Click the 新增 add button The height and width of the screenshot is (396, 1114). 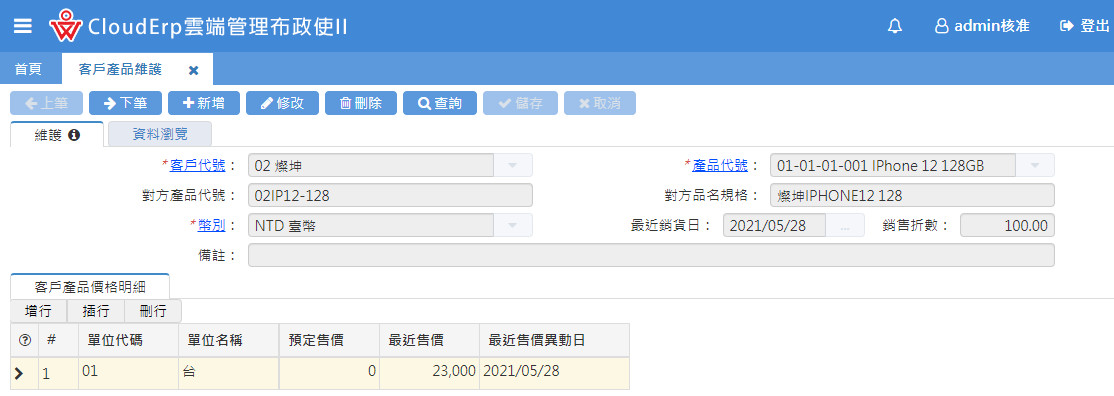tap(204, 103)
